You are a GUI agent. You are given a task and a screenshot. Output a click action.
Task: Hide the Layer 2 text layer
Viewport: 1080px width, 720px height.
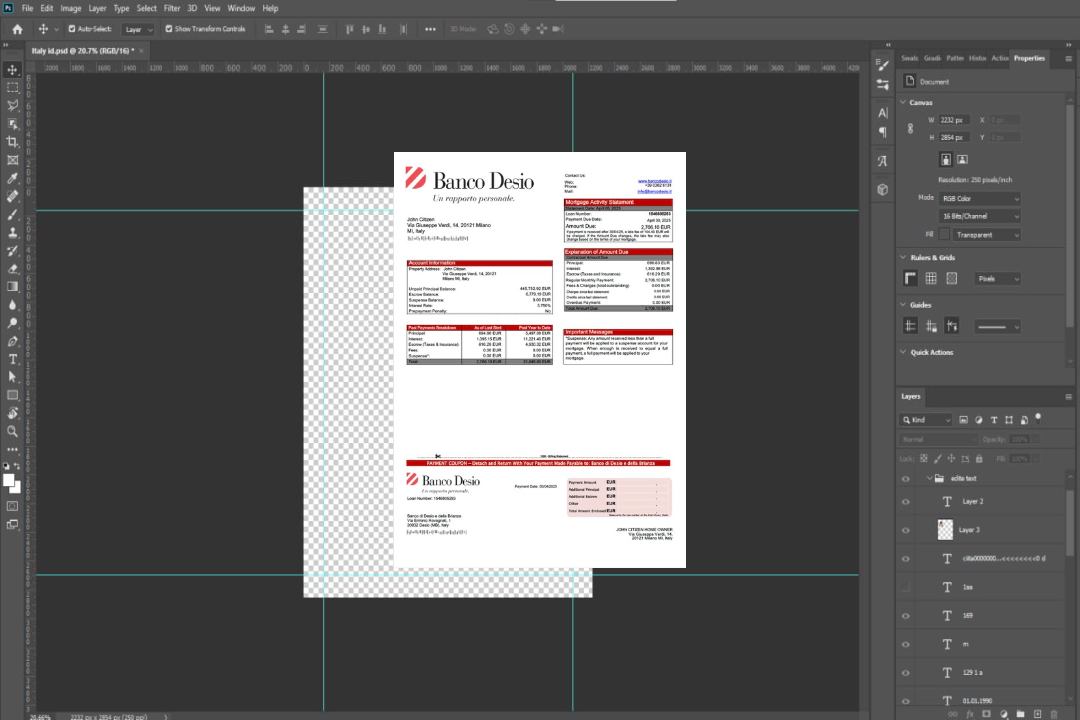coord(905,502)
